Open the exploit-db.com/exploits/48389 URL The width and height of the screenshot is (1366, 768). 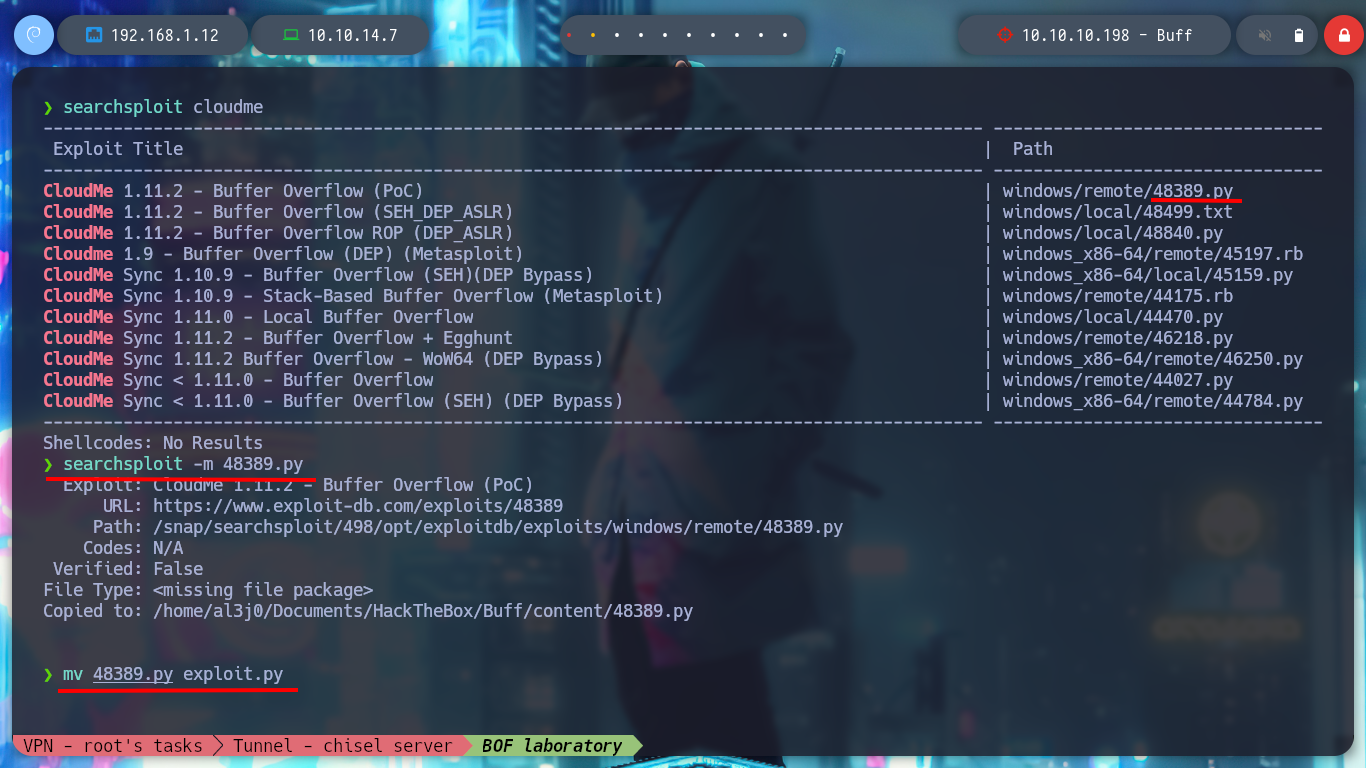pyautogui.click(x=358, y=506)
